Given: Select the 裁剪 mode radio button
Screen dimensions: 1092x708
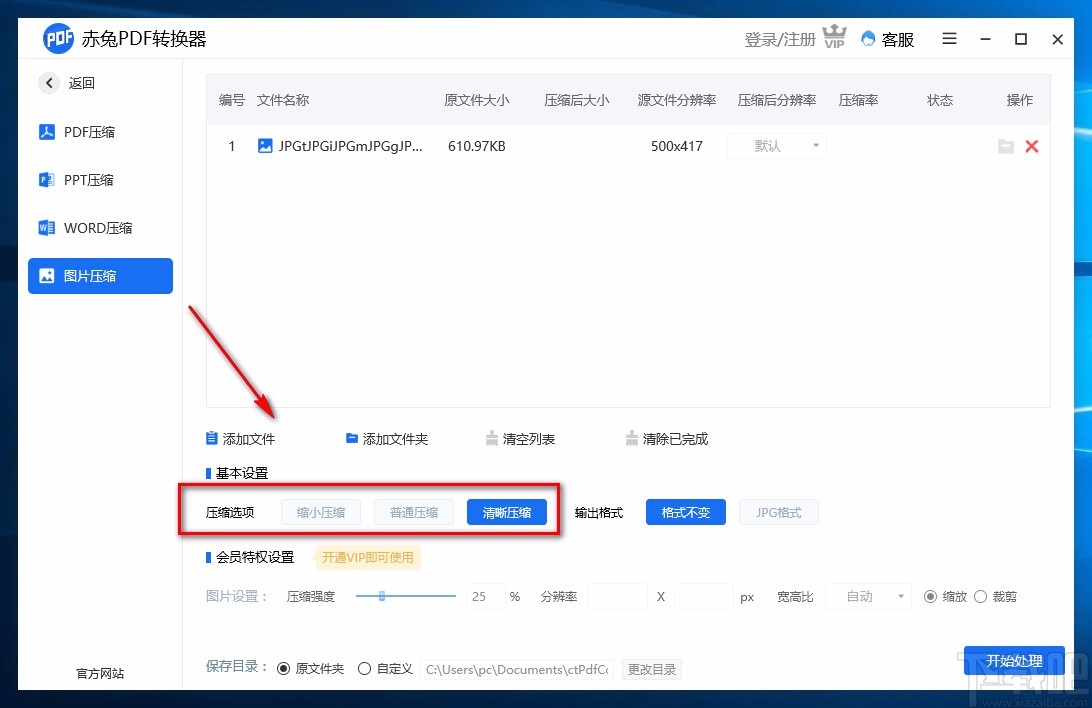Looking at the screenshot, I should pos(981,596).
